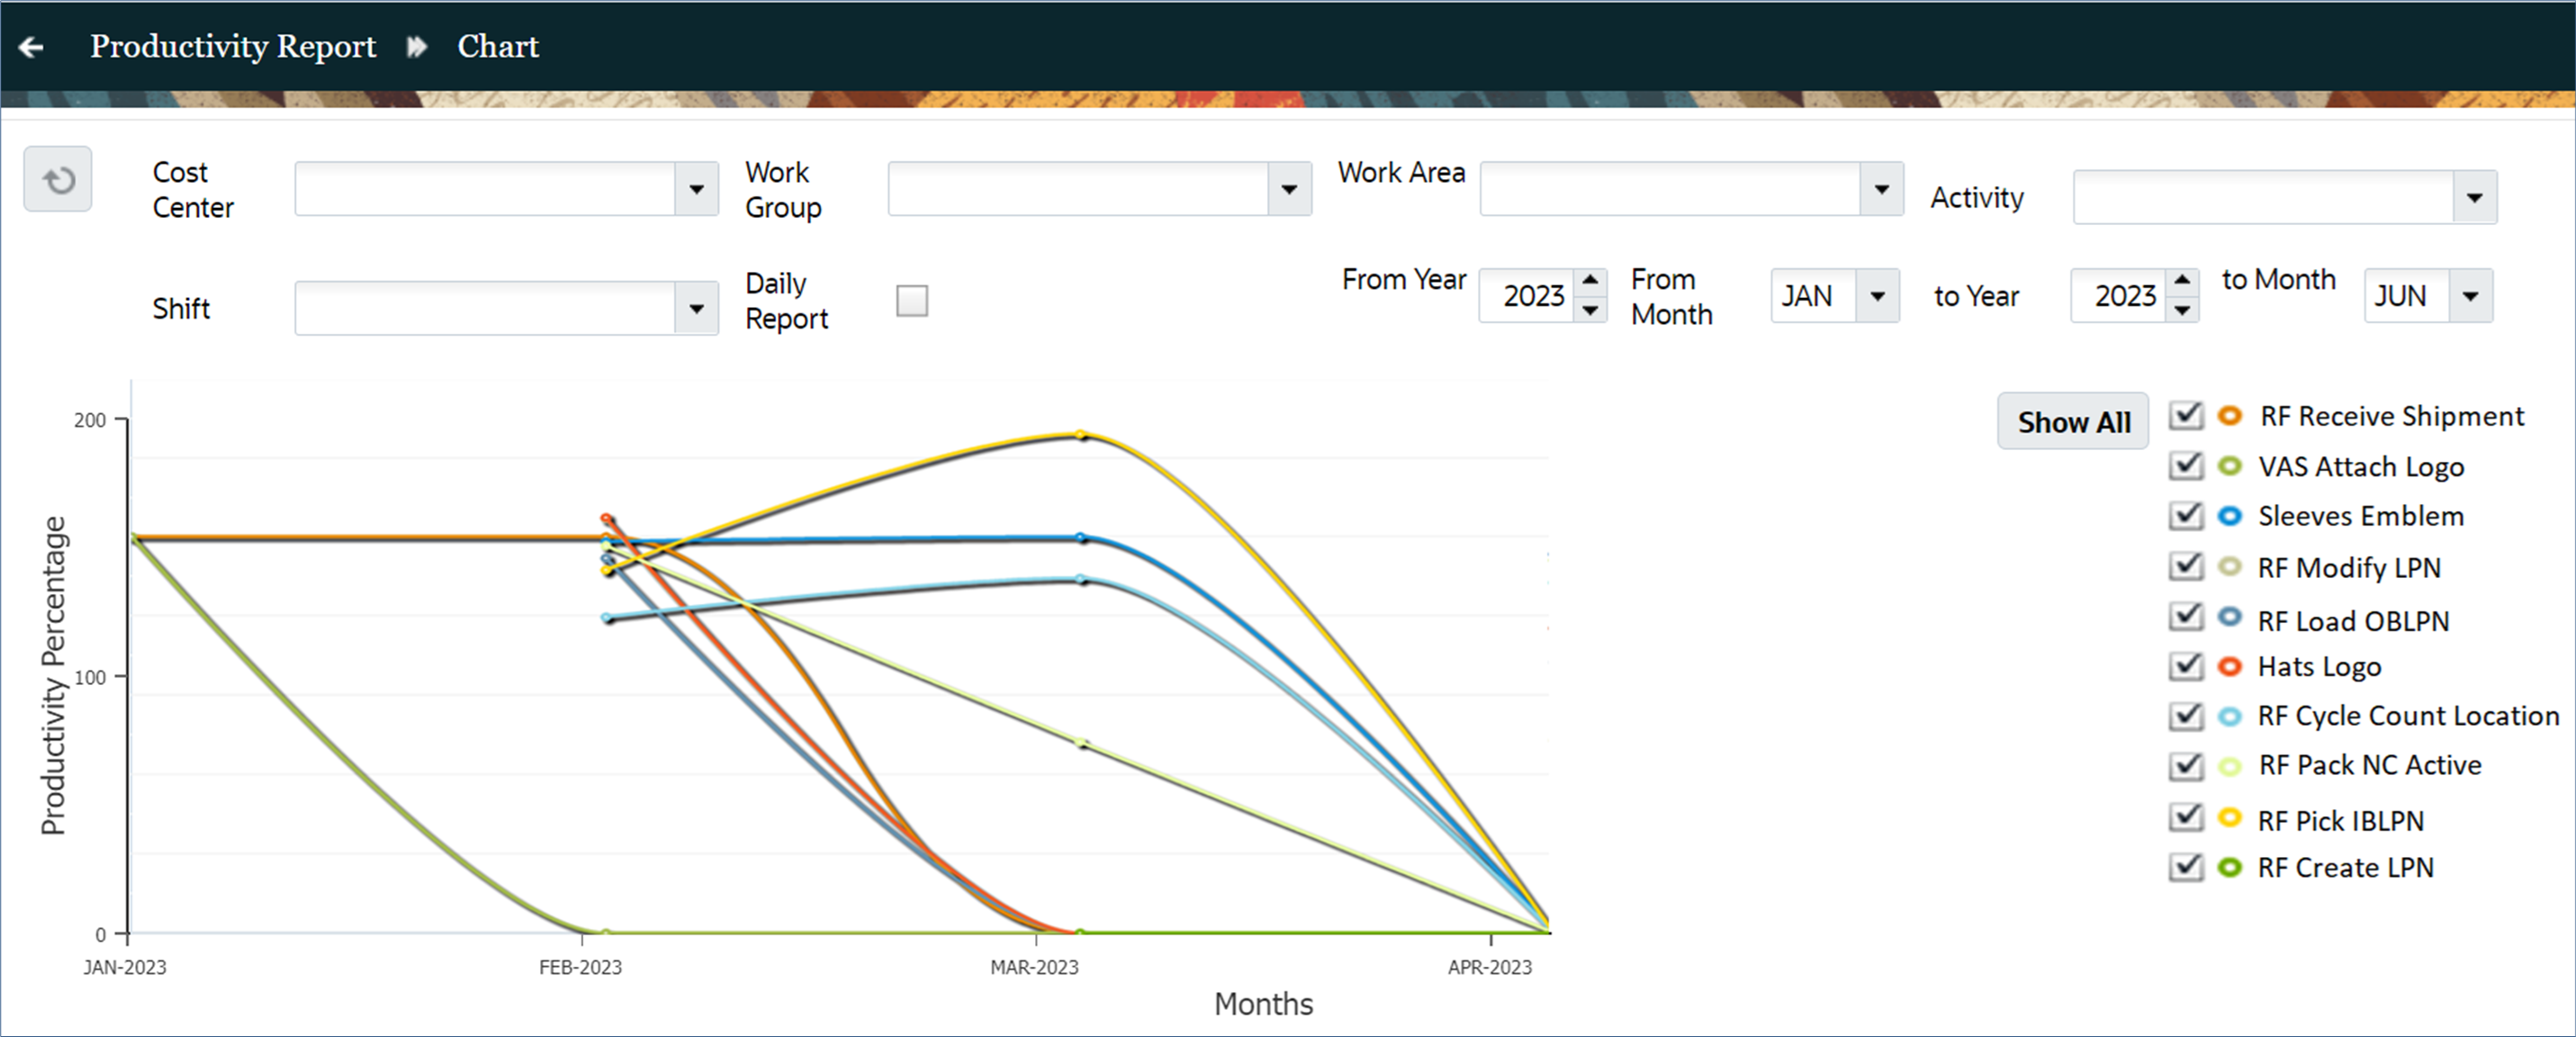Enable the Daily Report checkbox
The height and width of the screenshot is (1037, 2576).
(x=911, y=300)
